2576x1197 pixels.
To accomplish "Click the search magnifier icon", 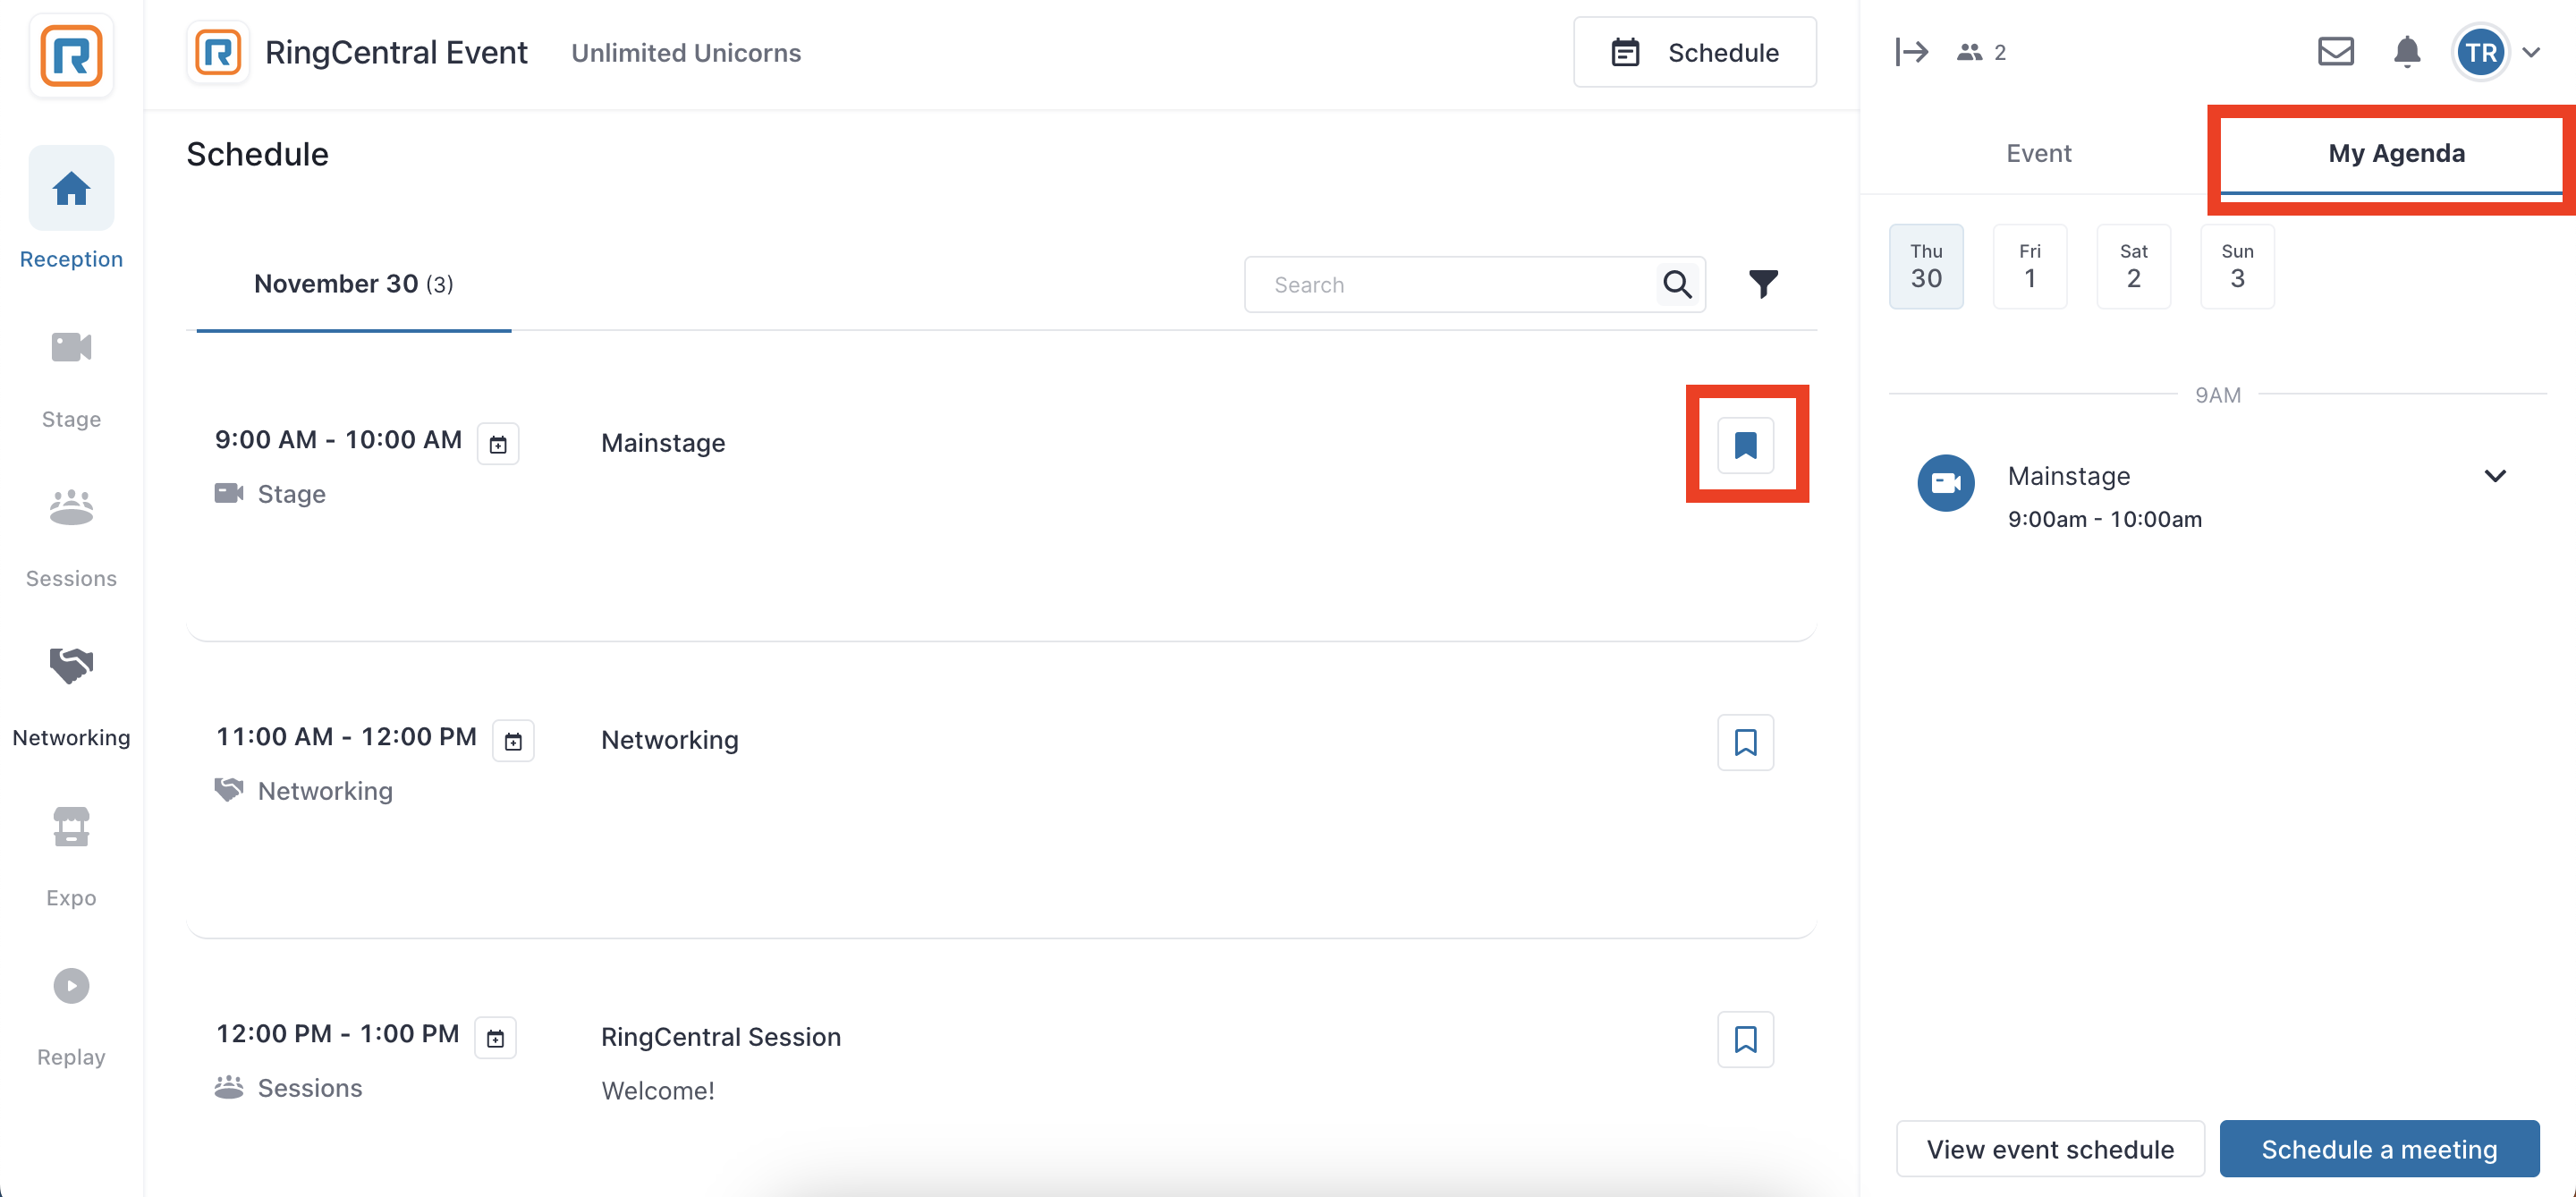I will pos(1677,285).
